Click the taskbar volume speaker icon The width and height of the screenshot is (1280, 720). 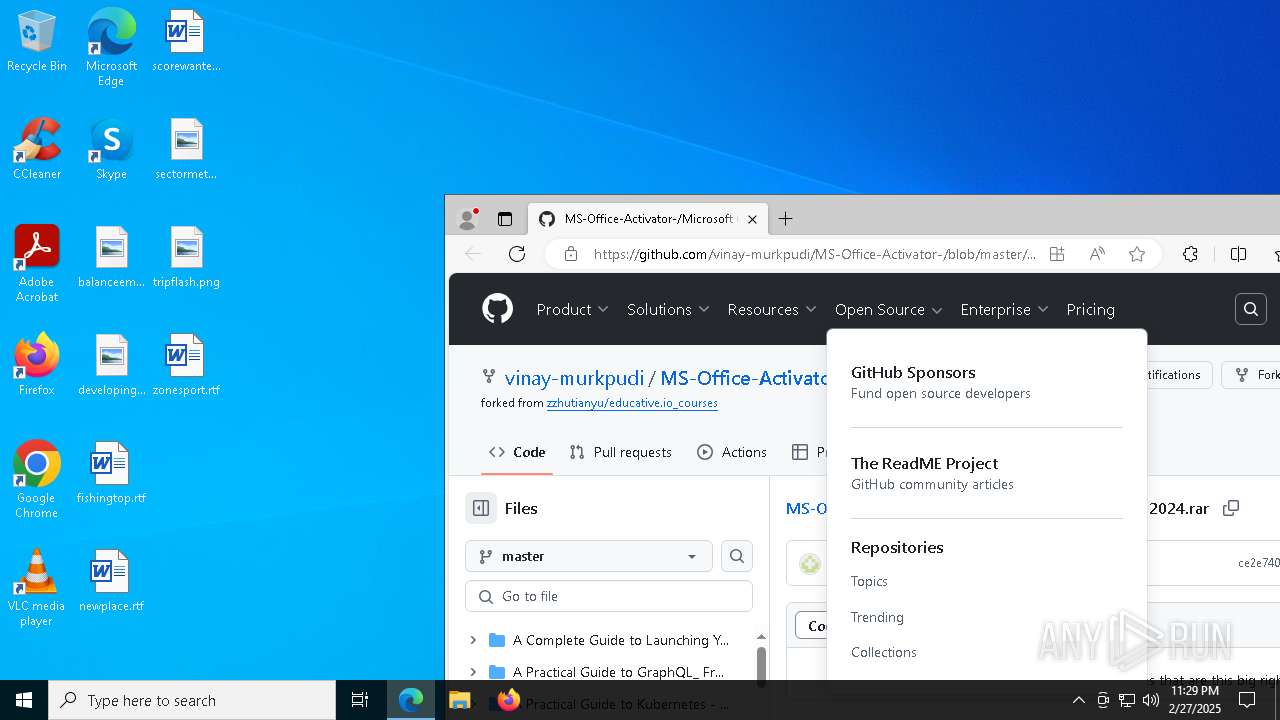pyautogui.click(x=1151, y=700)
